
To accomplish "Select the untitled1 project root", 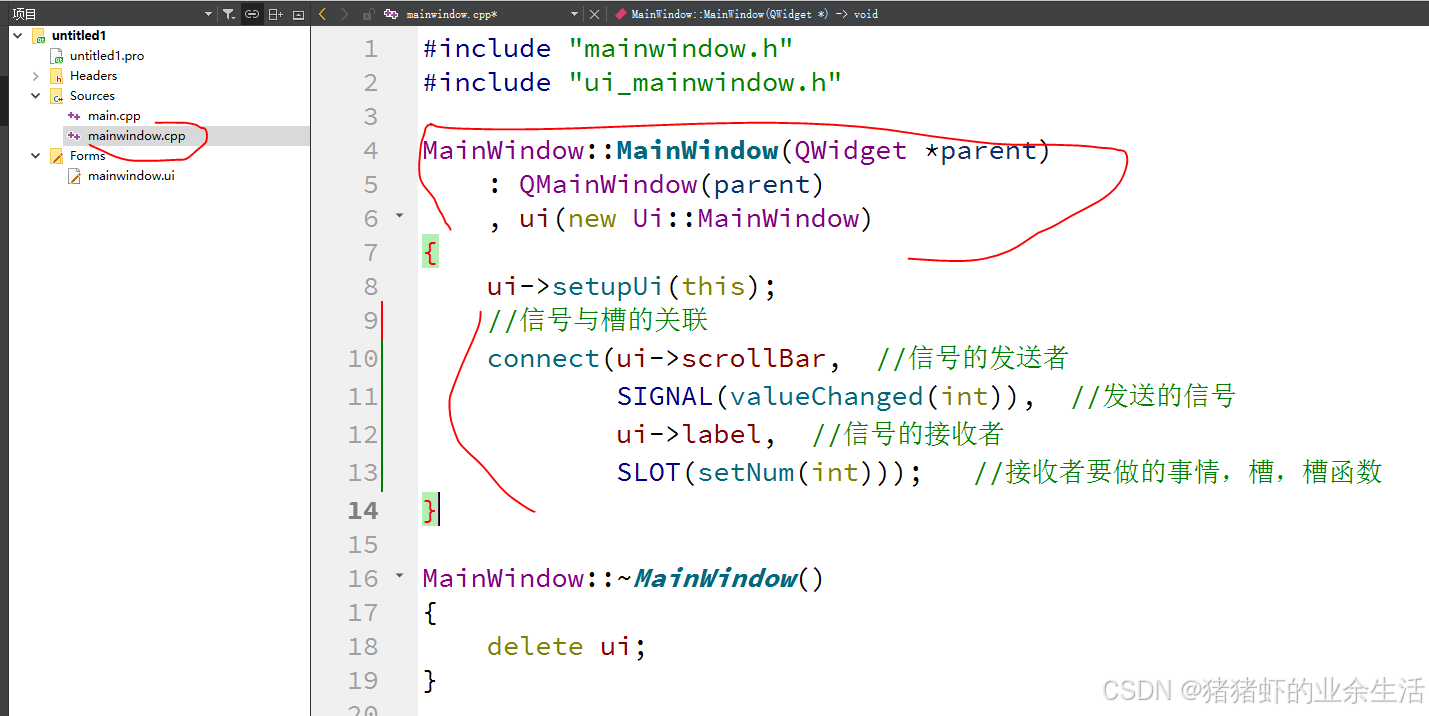I will [79, 35].
